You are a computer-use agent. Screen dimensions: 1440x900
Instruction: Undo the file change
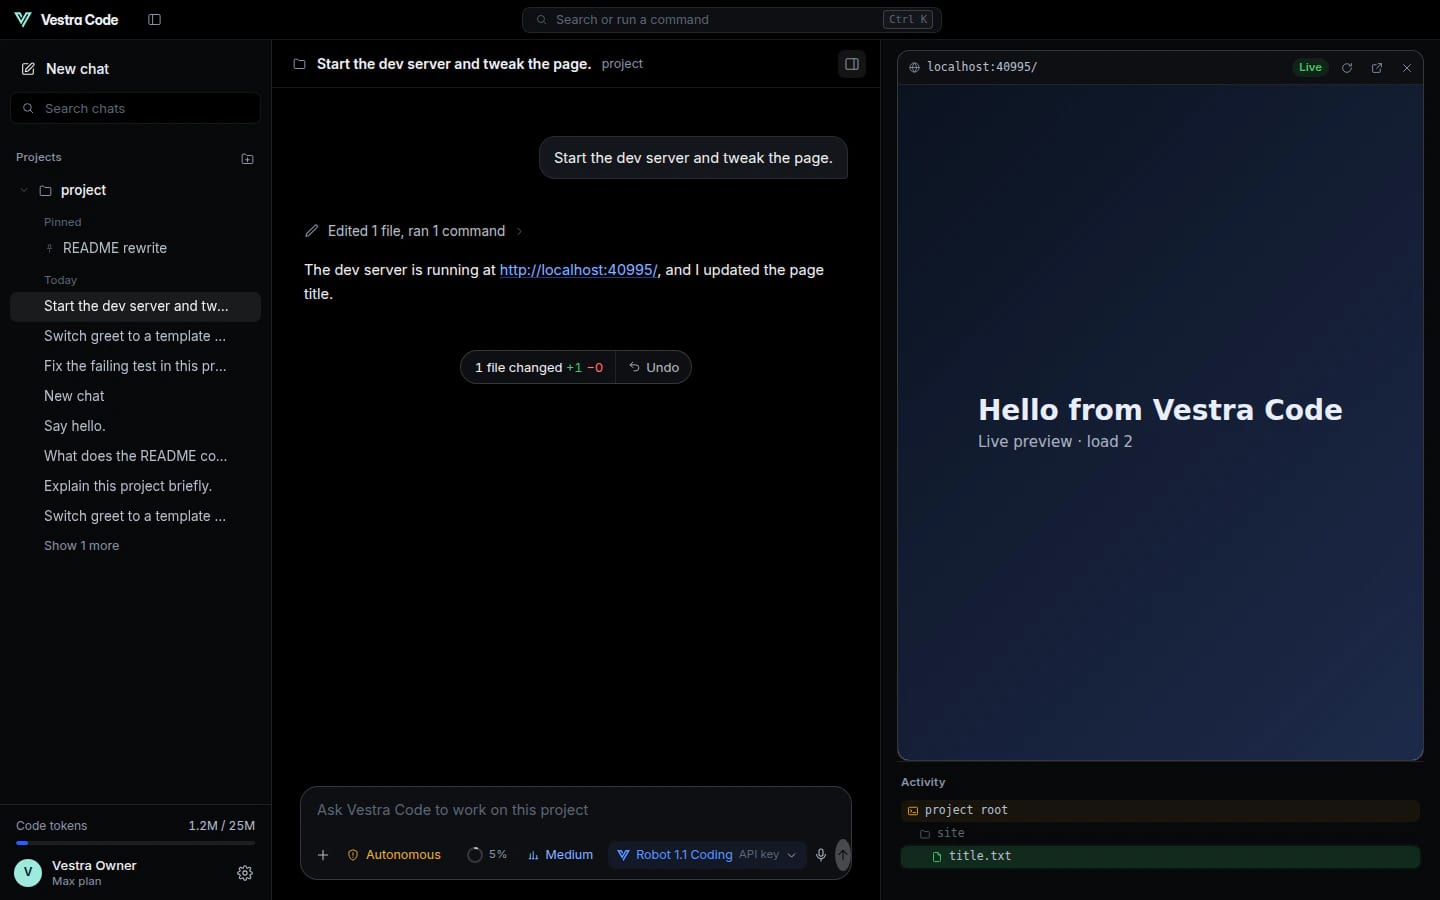pos(653,367)
